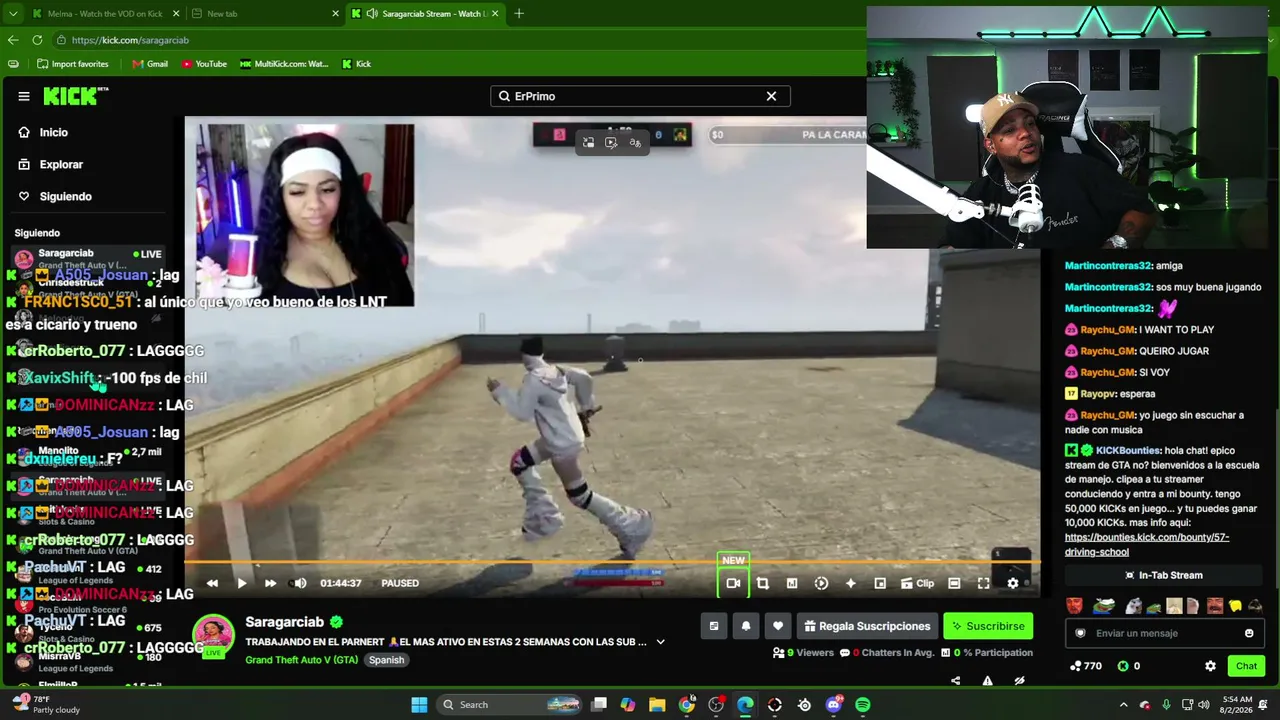Click the green KICK logo
This screenshot has height=720, width=1280.
(x=75, y=96)
